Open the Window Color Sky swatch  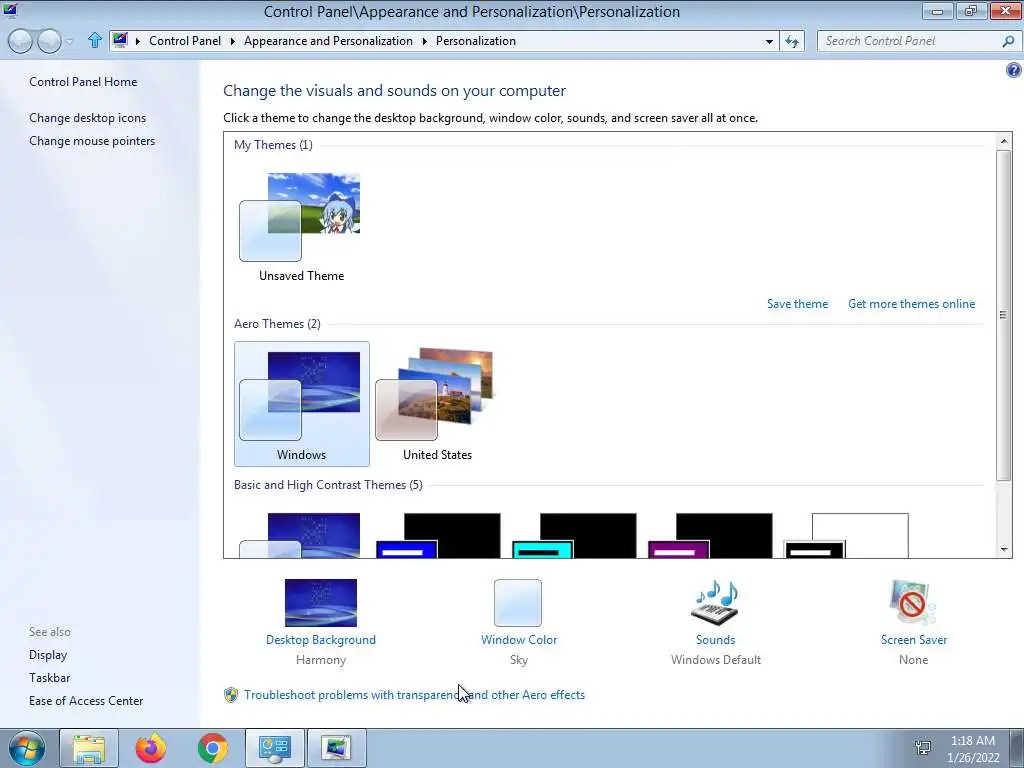click(x=518, y=603)
